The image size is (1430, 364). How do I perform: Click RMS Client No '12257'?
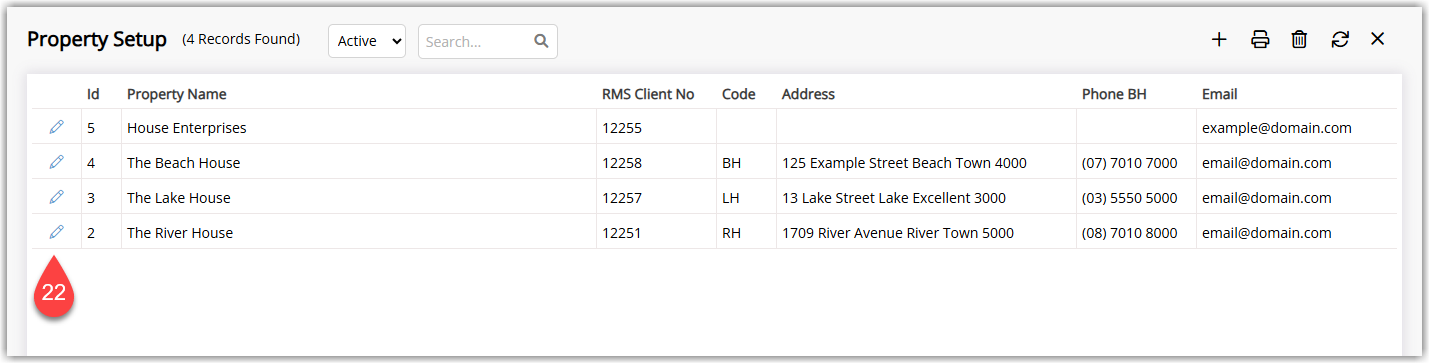pyautogui.click(x=622, y=198)
